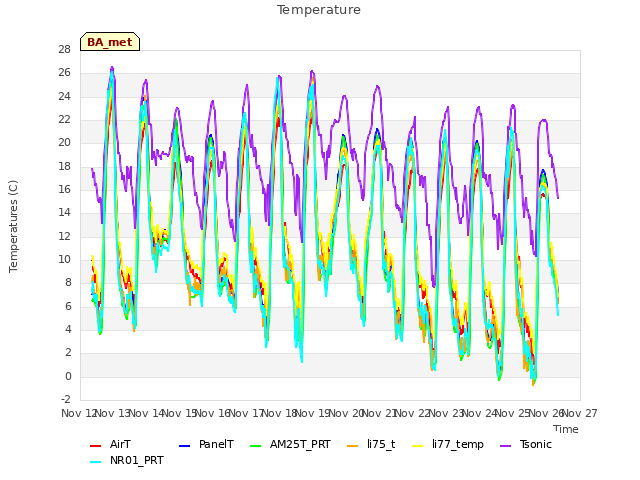
Task: Toggle the PanelT legend entry
Action: click(207, 444)
